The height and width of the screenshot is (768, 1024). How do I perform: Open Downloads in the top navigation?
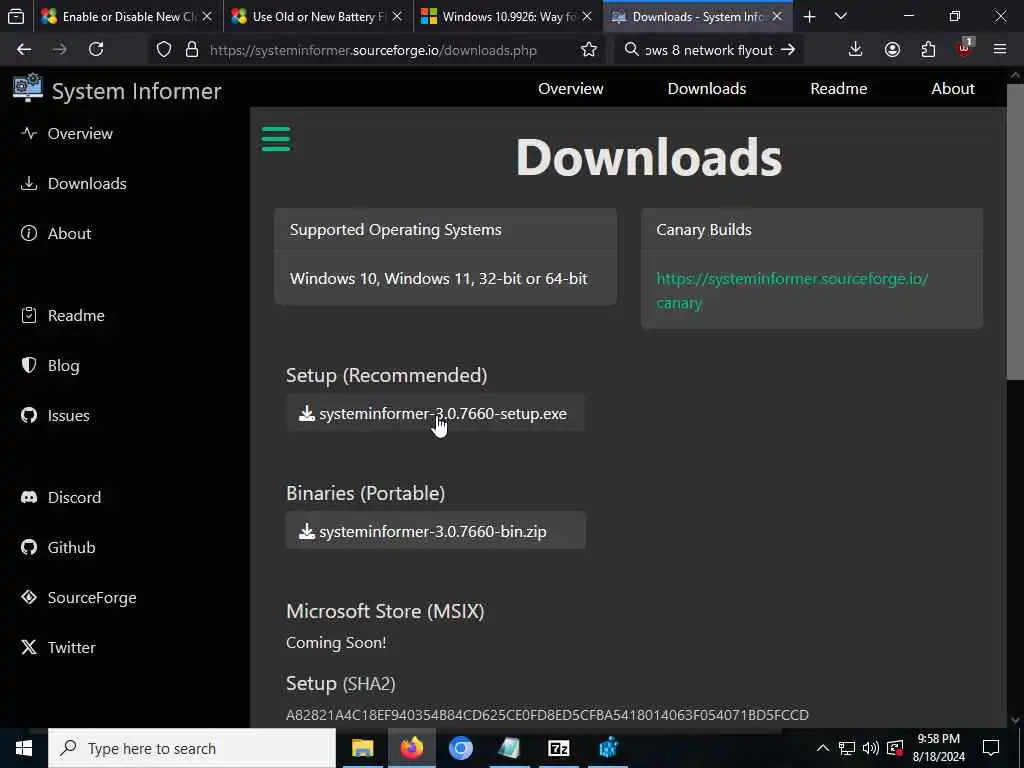[707, 88]
